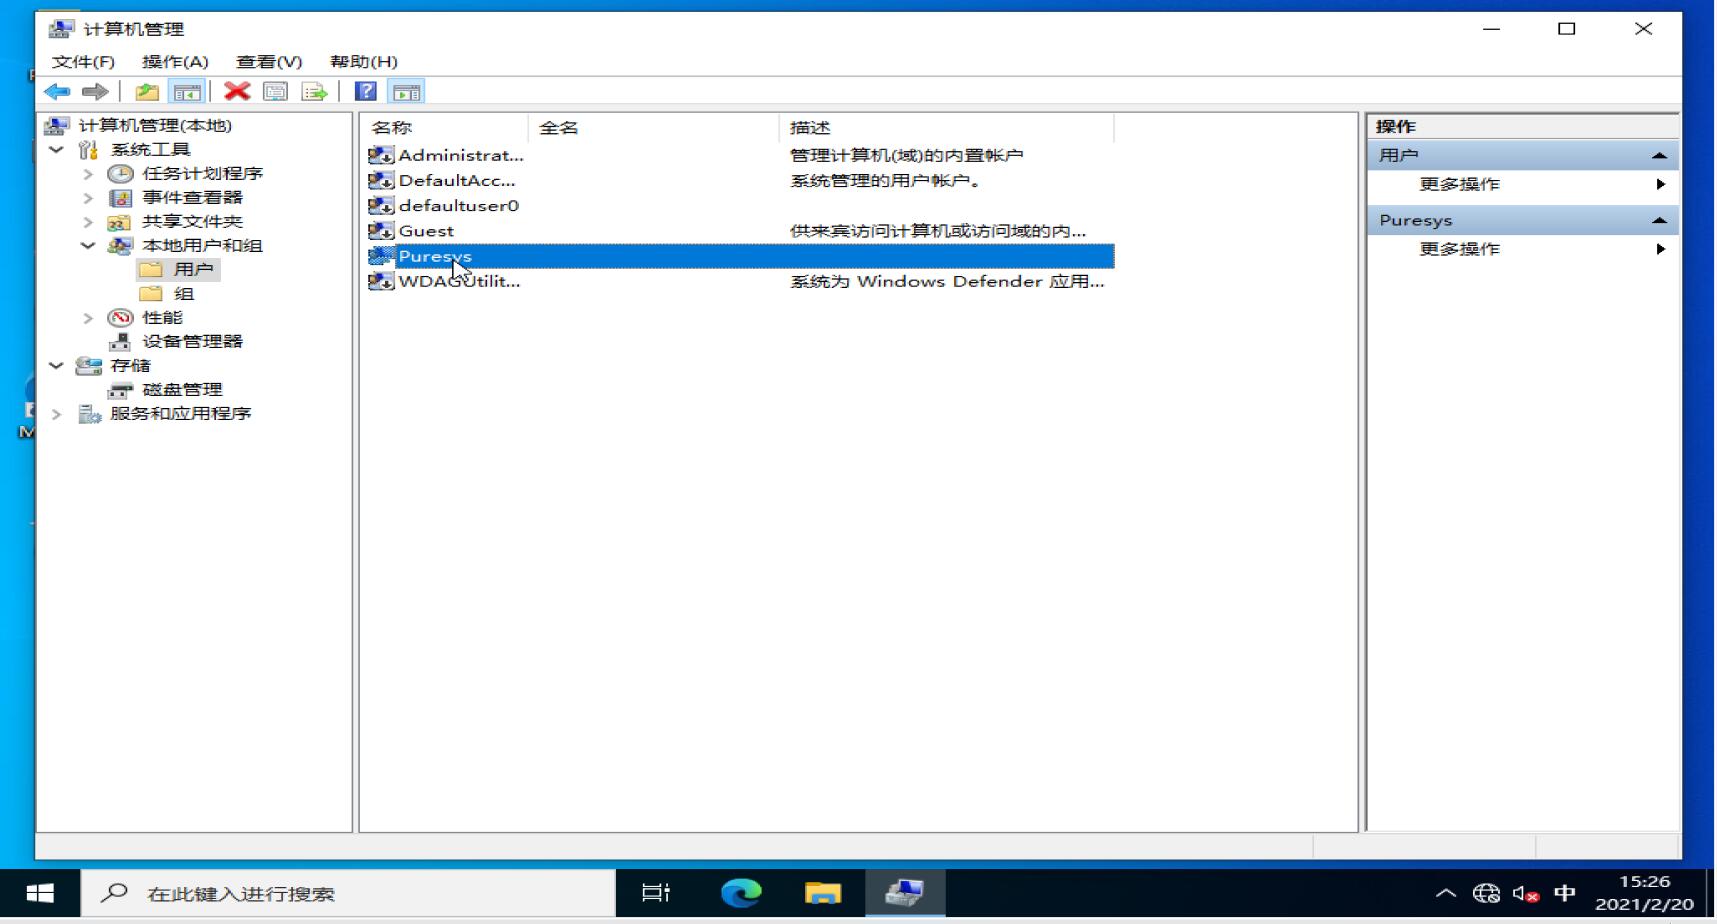Click the description 系统管理的用户帐户。
The height and width of the screenshot is (924, 1717).
[x=885, y=180]
